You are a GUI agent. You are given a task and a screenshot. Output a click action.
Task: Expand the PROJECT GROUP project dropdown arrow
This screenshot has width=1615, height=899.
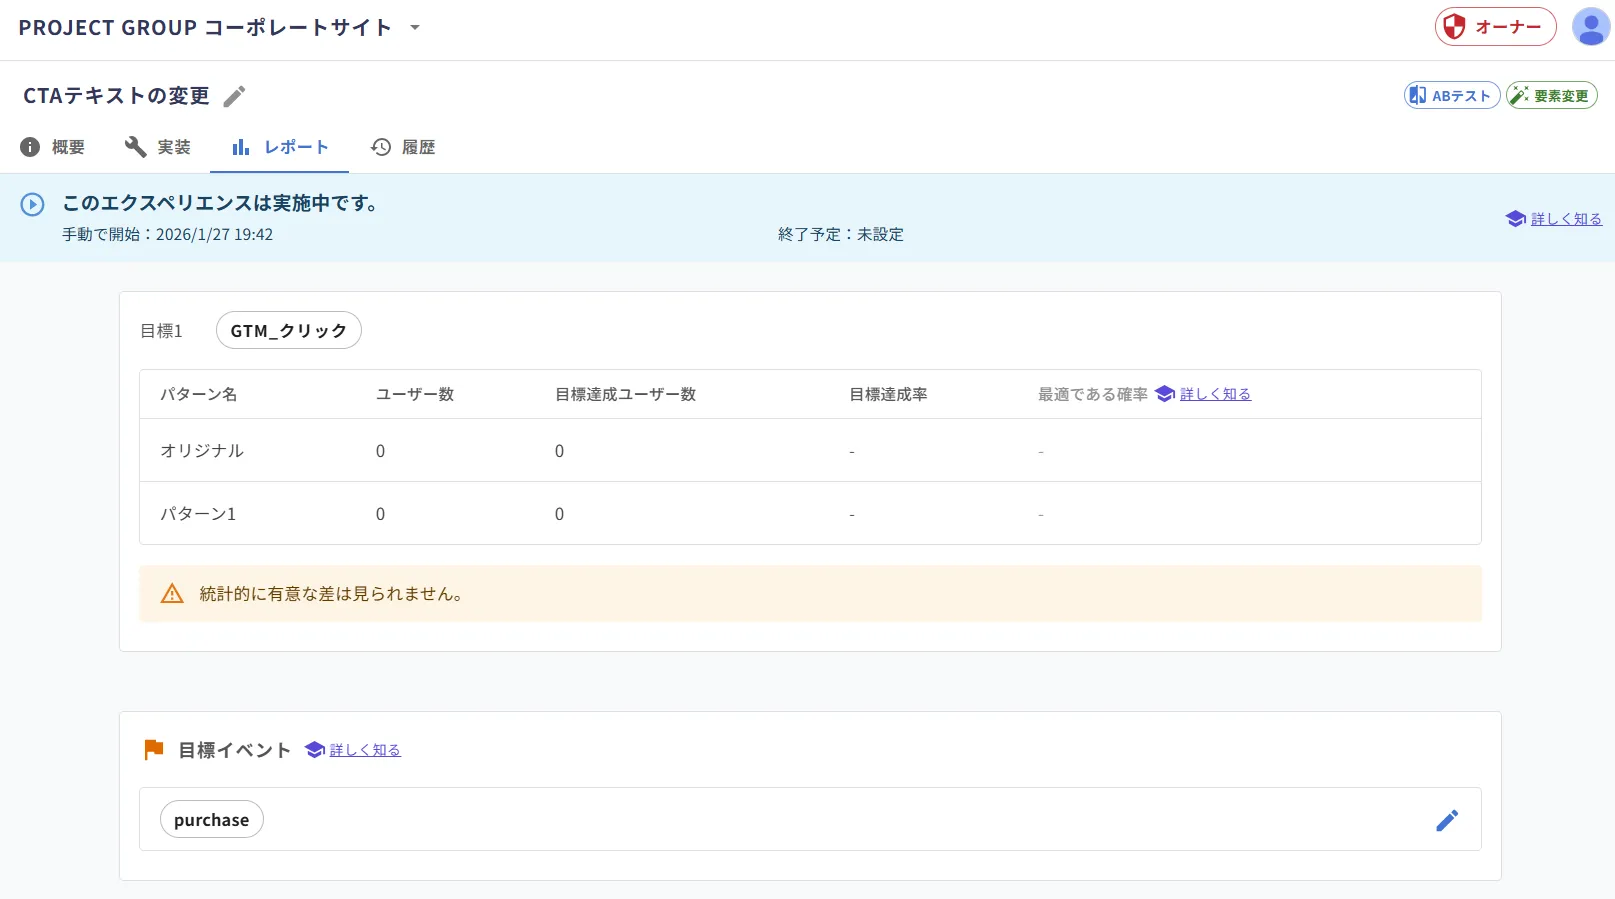pos(415,28)
